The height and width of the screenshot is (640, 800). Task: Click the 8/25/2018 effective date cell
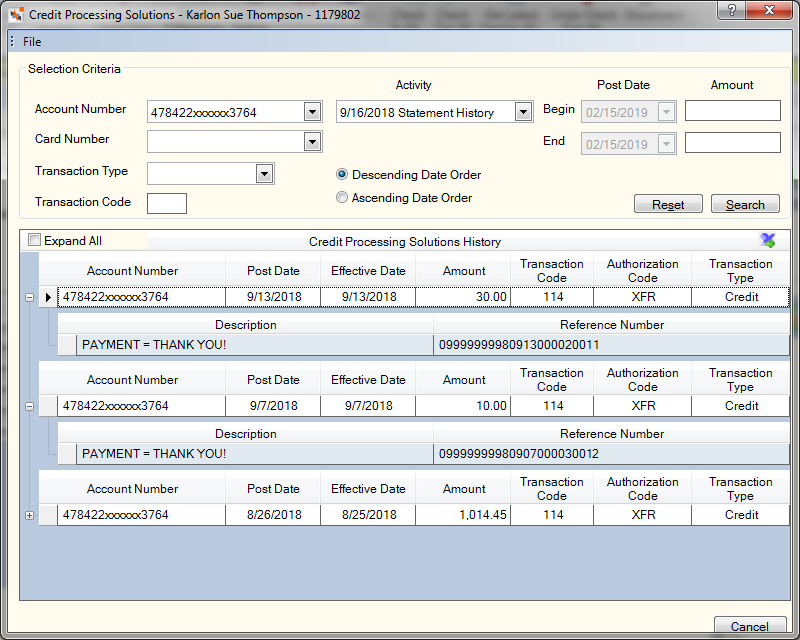tap(368, 515)
